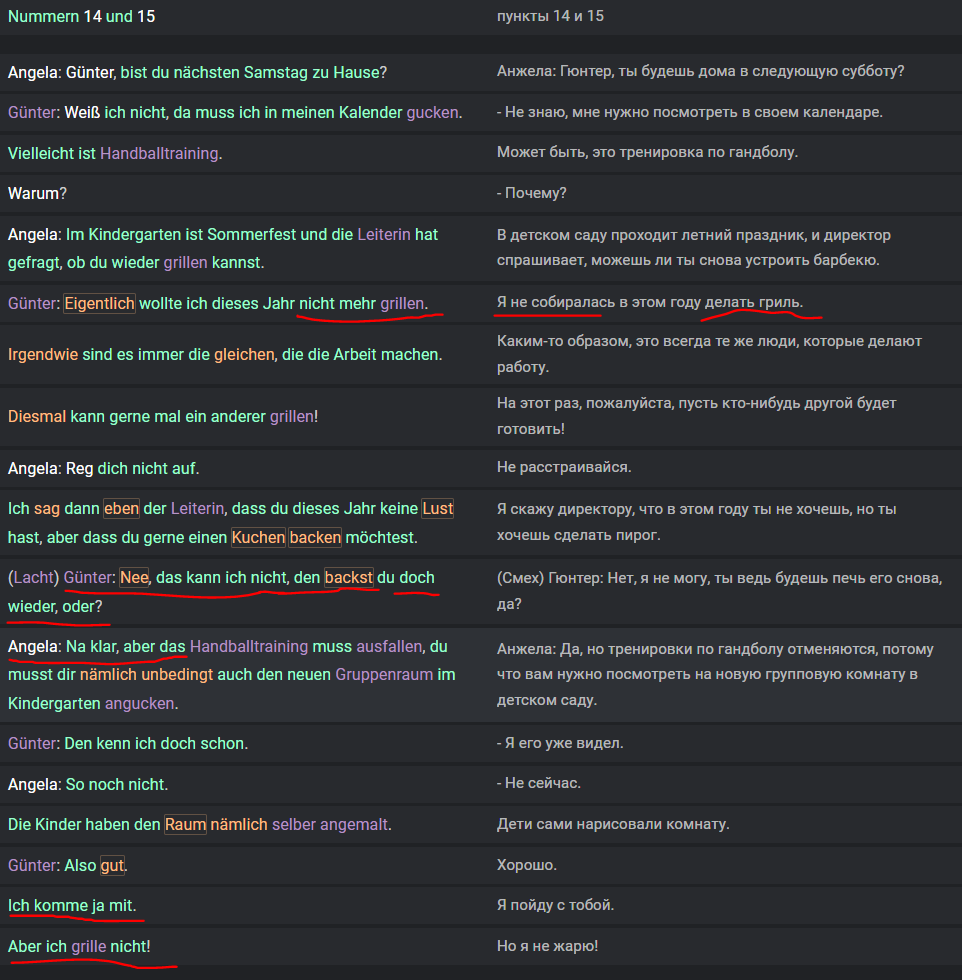This screenshot has width=962, height=980.
Task: Select the boxed word 'Raum'
Action: pyautogui.click(x=185, y=825)
